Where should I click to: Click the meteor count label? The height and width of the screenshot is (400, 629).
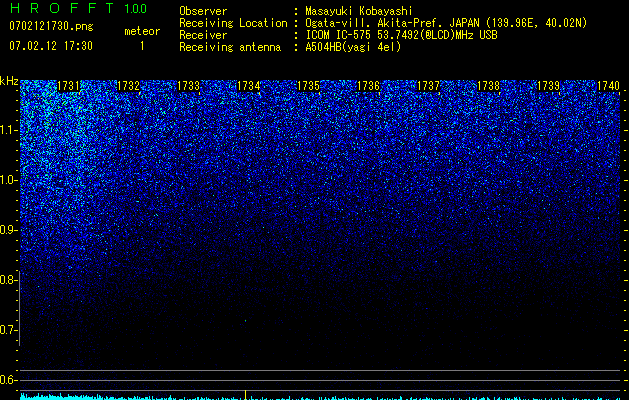coord(142,31)
